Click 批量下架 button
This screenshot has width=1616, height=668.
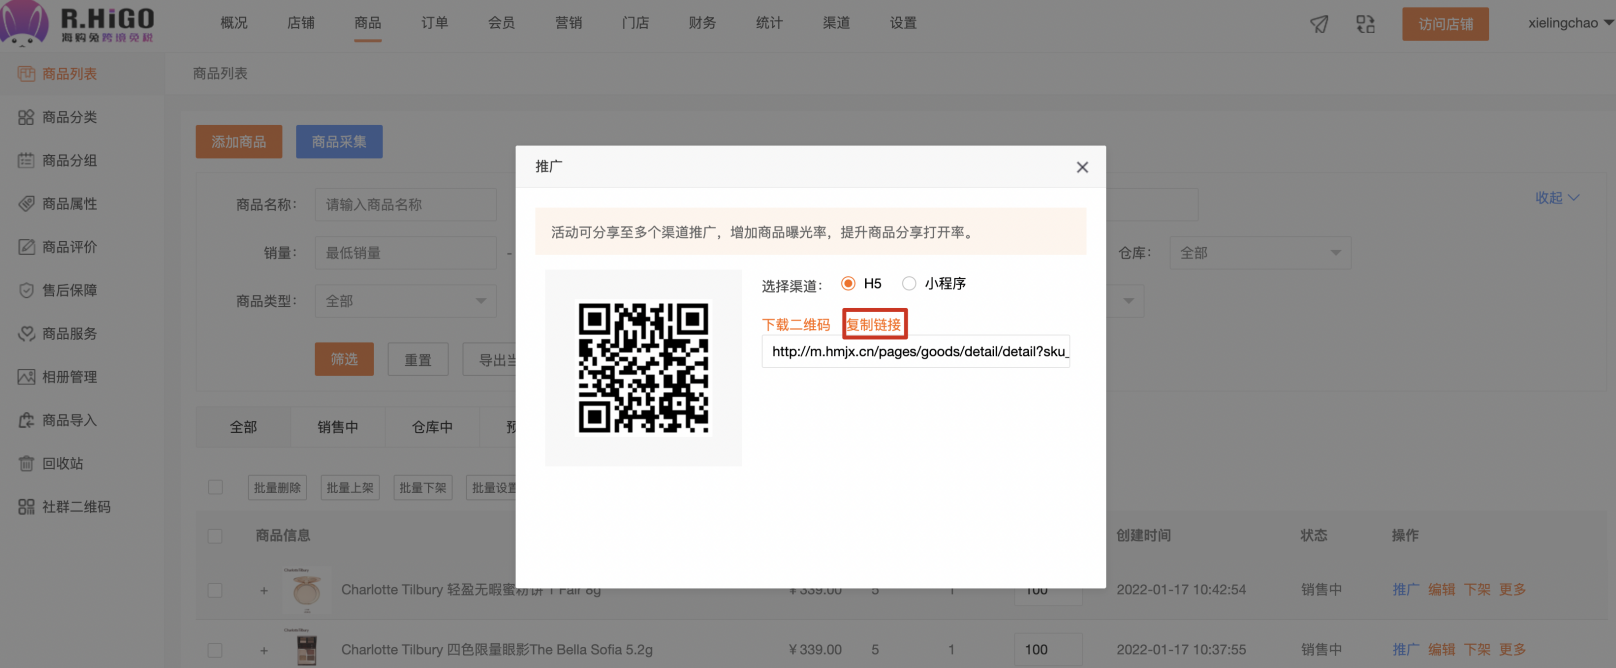click(x=423, y=488)
